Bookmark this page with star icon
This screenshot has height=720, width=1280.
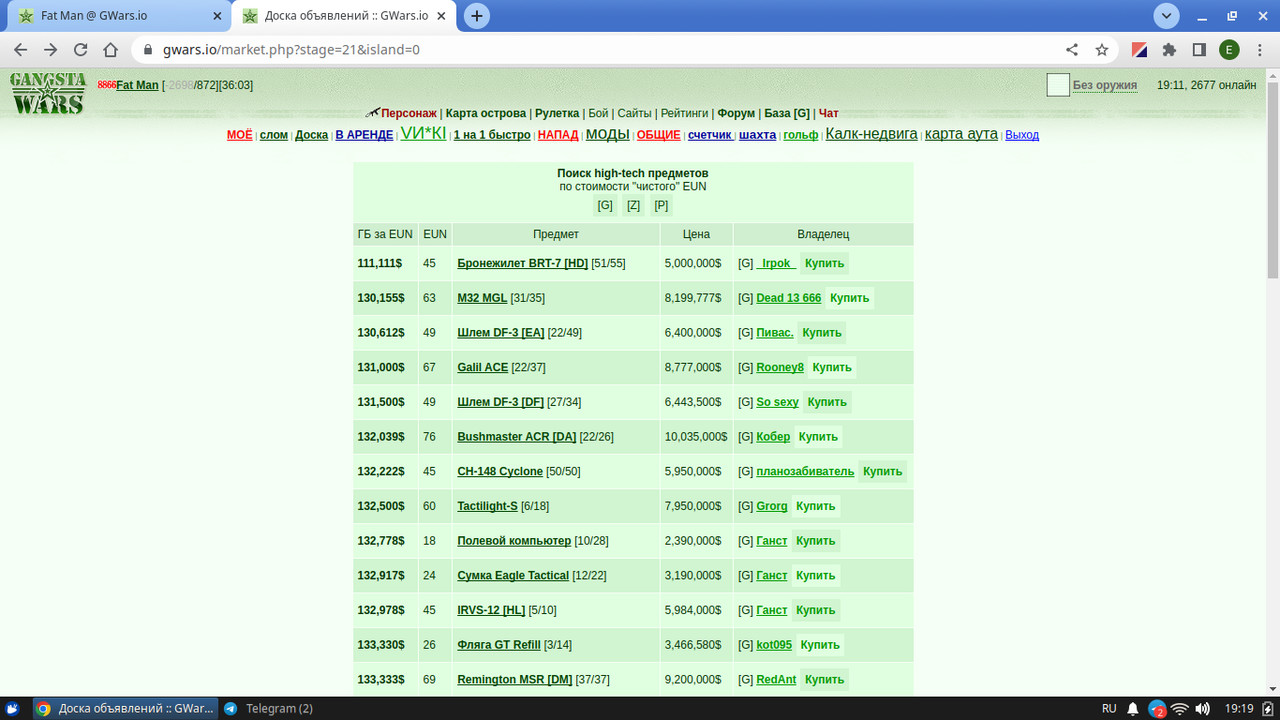pos(1102,49)
